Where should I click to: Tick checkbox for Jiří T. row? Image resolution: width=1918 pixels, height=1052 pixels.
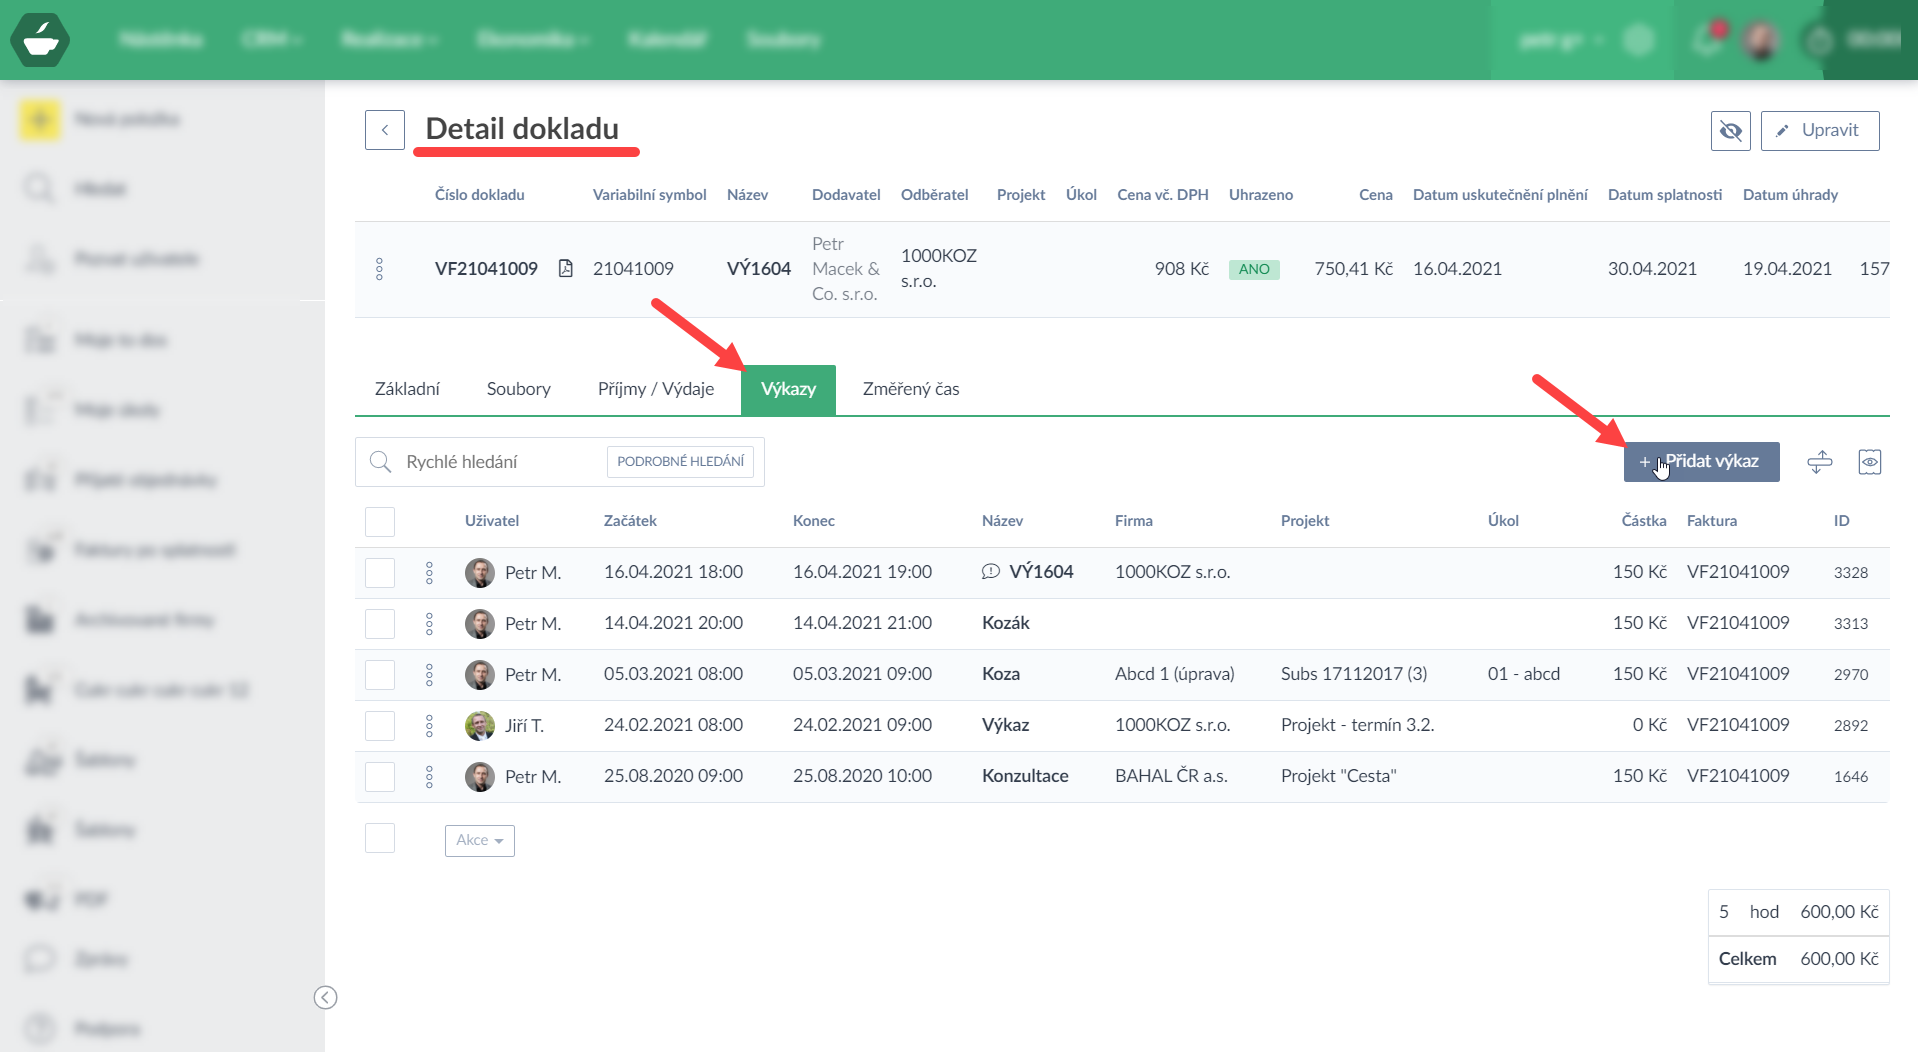(380, 726)
